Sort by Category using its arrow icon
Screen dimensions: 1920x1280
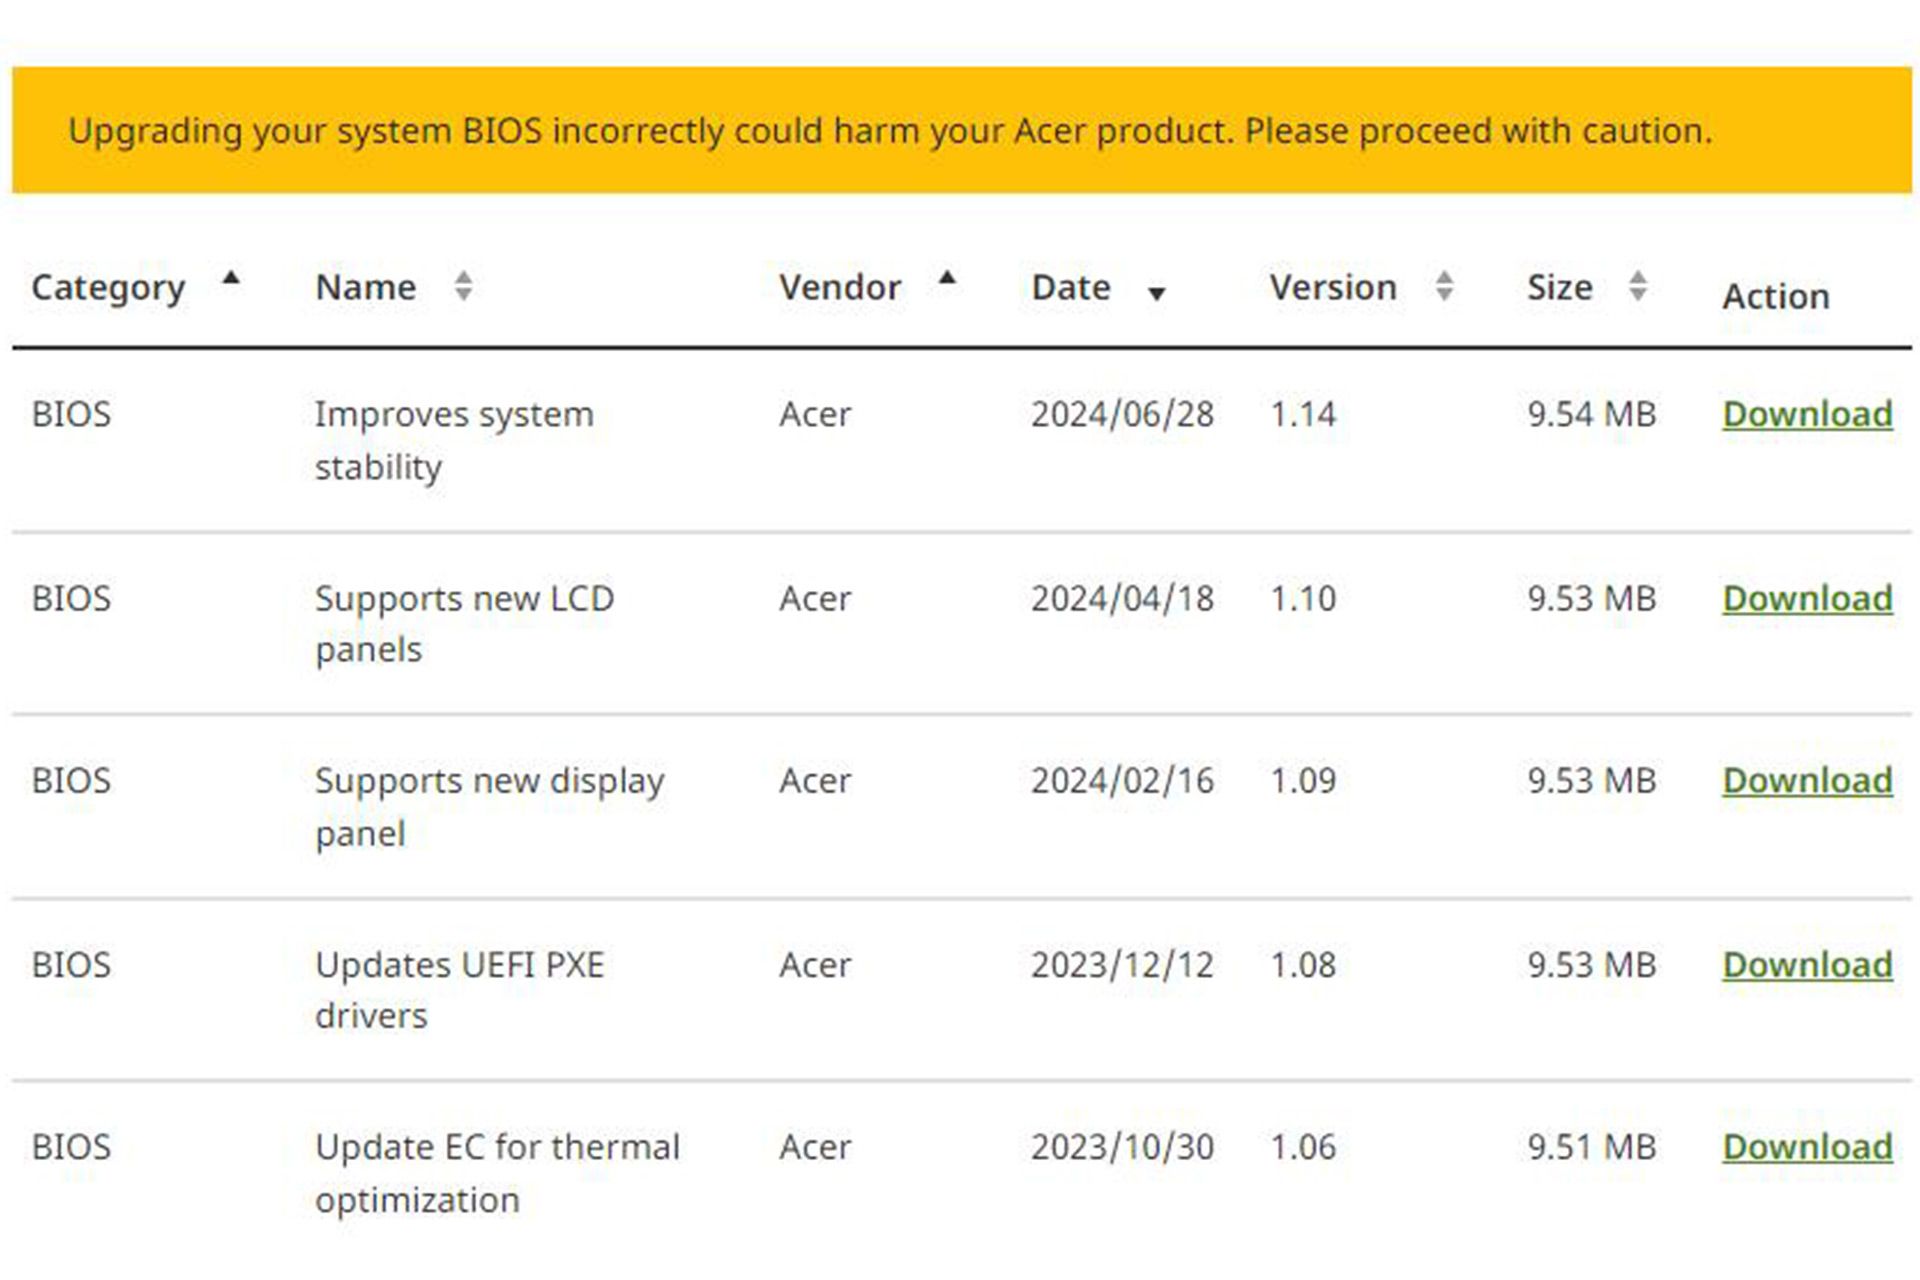point(231,279)
